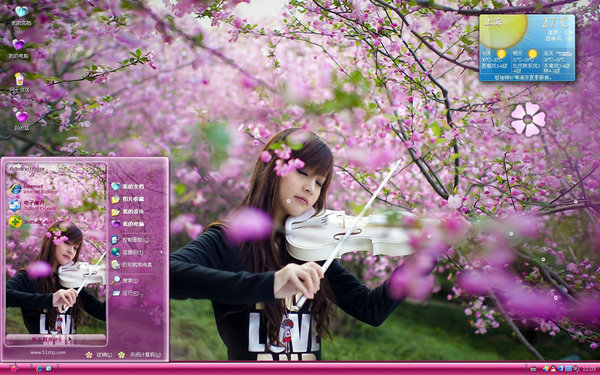Open 我的文档 in the Start menu

pyautogui.click(x=128, y=186)
